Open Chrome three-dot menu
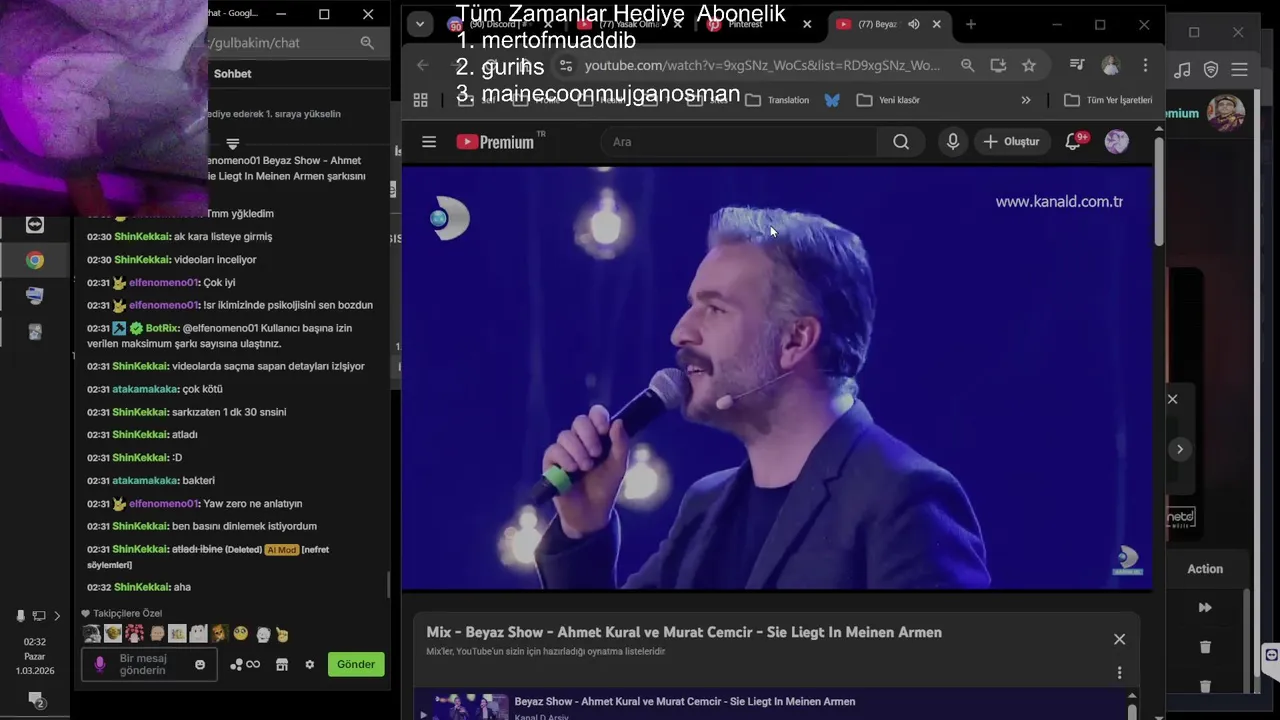 click(1145, 65)
